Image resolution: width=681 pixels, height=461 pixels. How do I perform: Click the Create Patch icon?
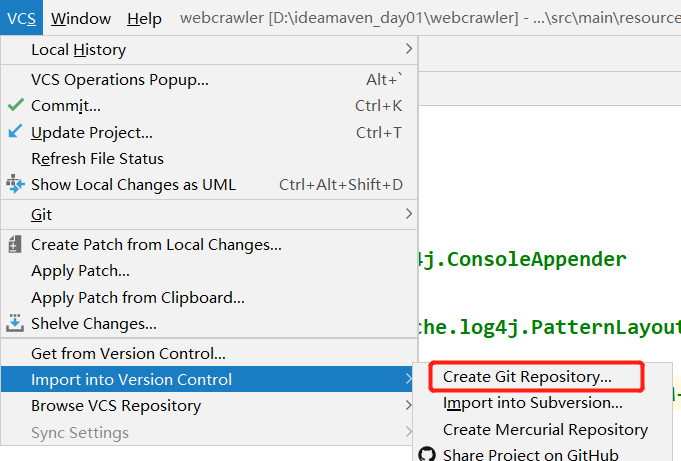click(15, 244)
